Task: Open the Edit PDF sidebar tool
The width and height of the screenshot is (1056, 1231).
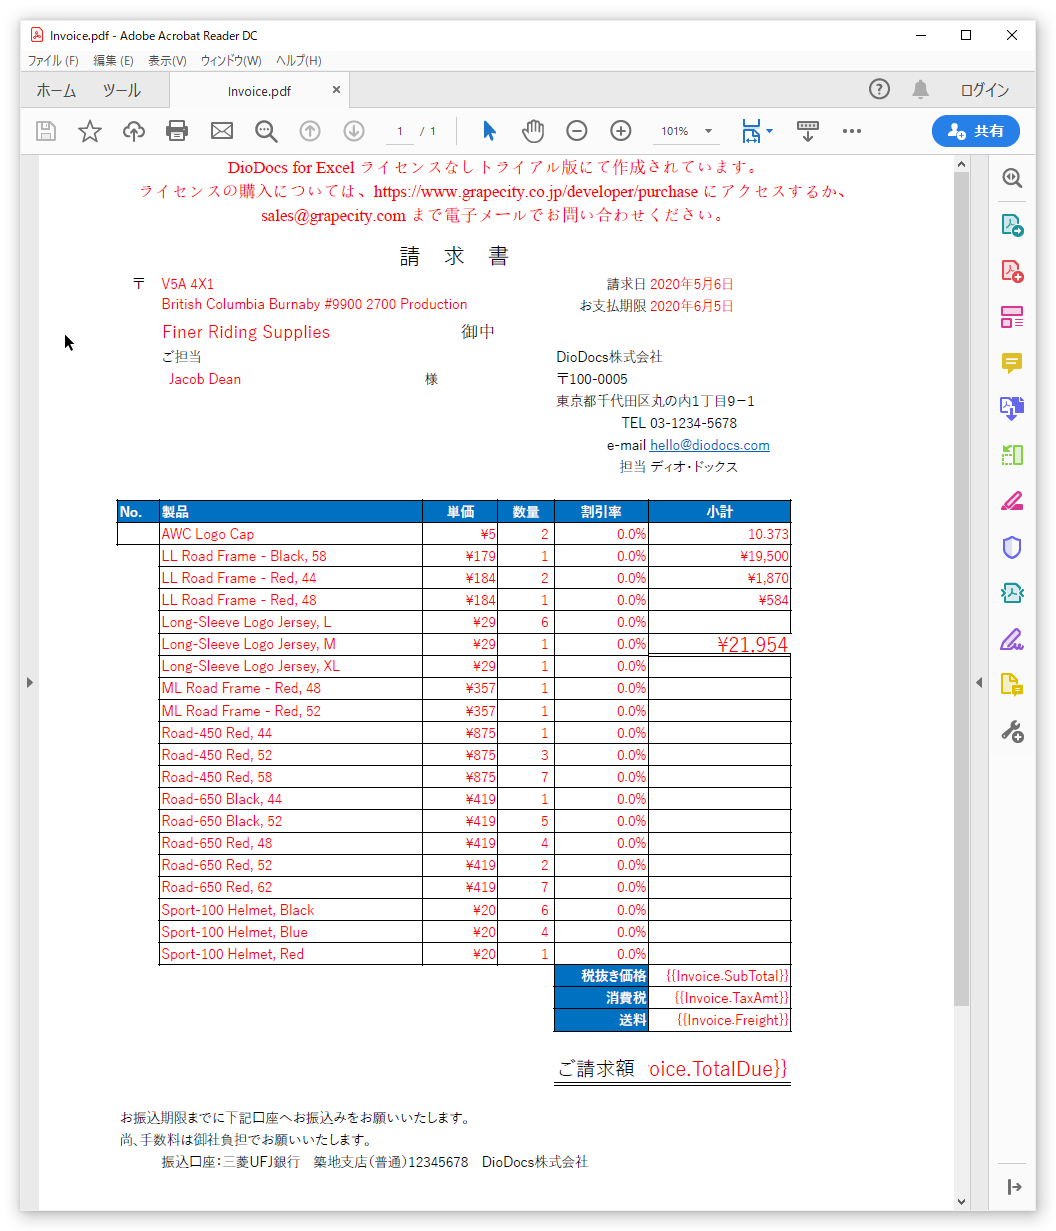Action: pyautogui.click(x=1012, y=317)
